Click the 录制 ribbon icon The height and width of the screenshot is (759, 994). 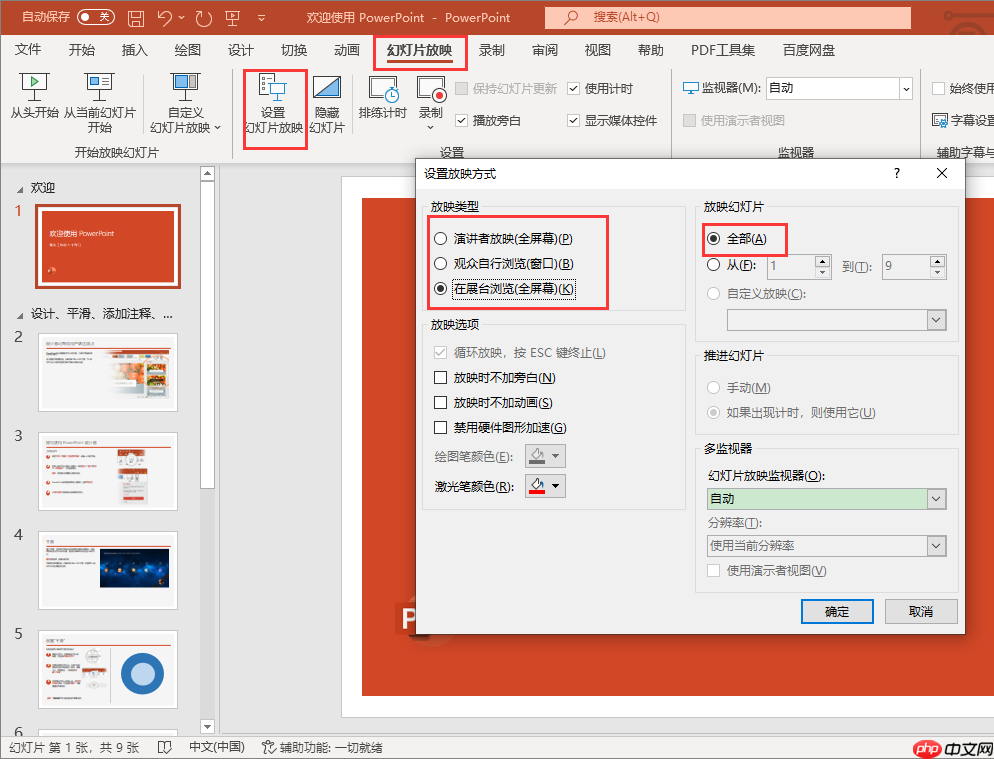[431, 89]
